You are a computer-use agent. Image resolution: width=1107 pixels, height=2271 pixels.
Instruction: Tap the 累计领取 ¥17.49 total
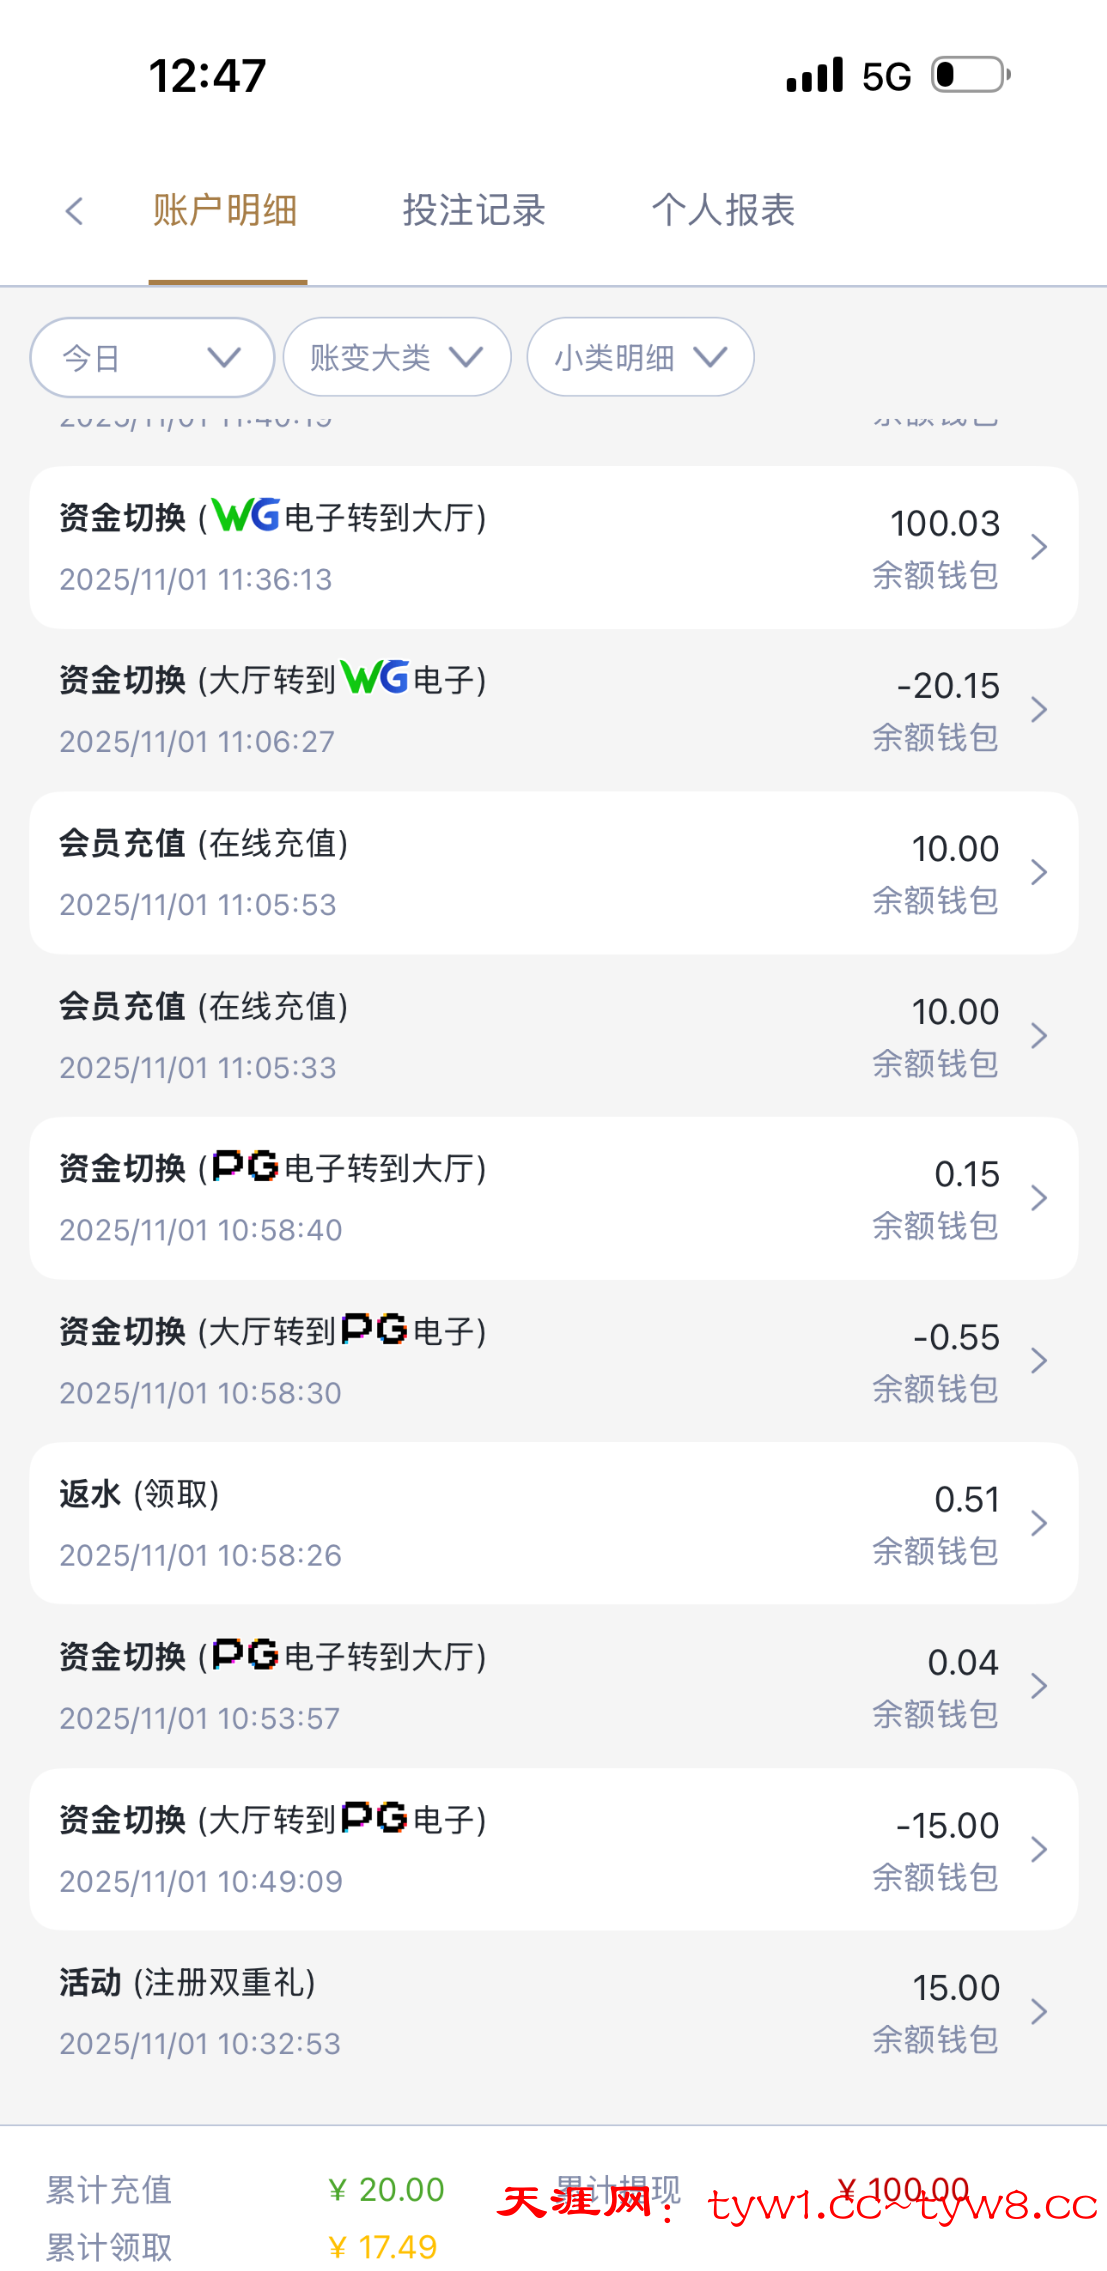click(x=383, y=2247)
